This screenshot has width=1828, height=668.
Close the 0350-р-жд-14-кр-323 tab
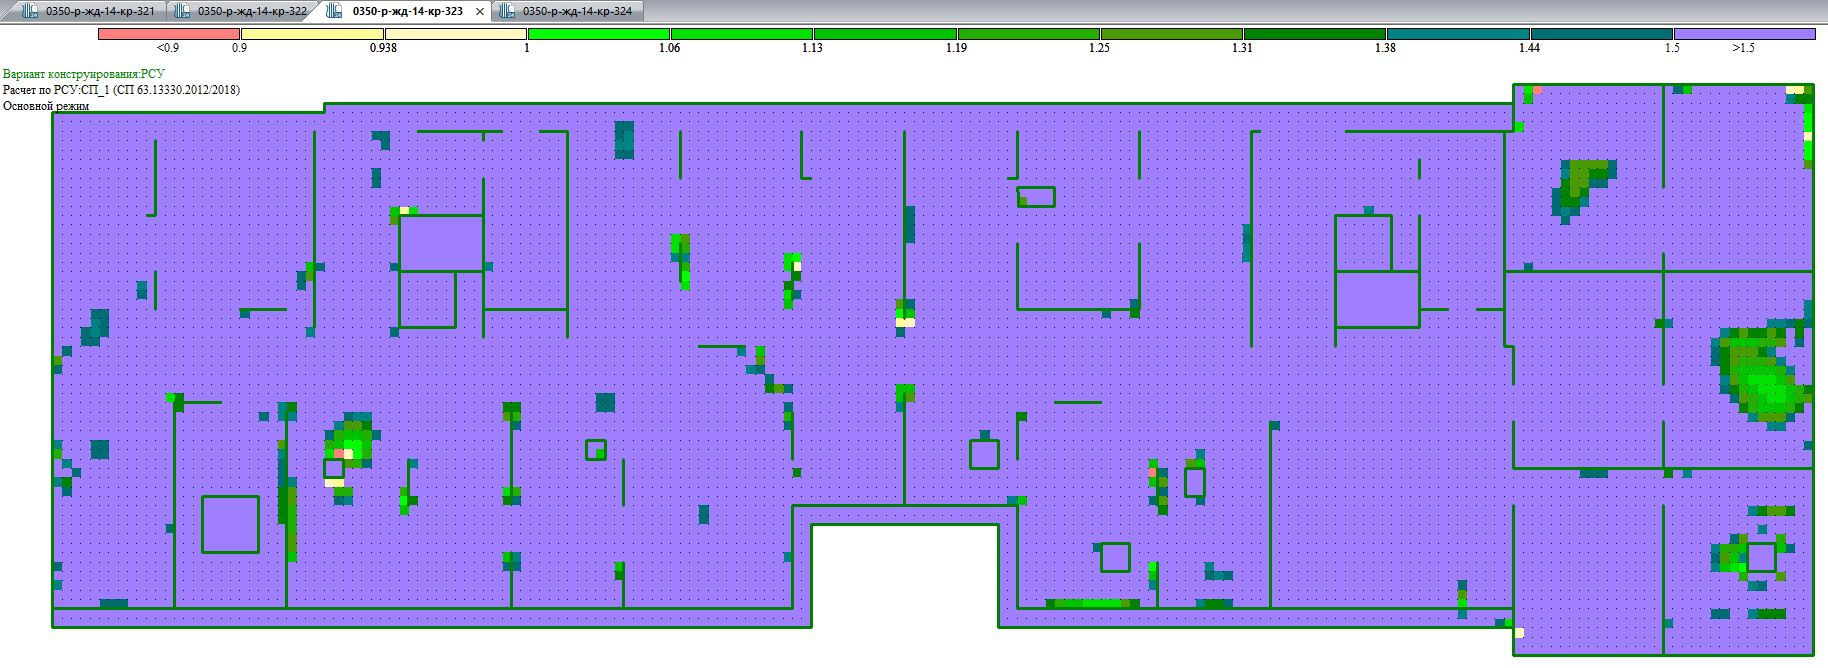[x=480, y=12]
